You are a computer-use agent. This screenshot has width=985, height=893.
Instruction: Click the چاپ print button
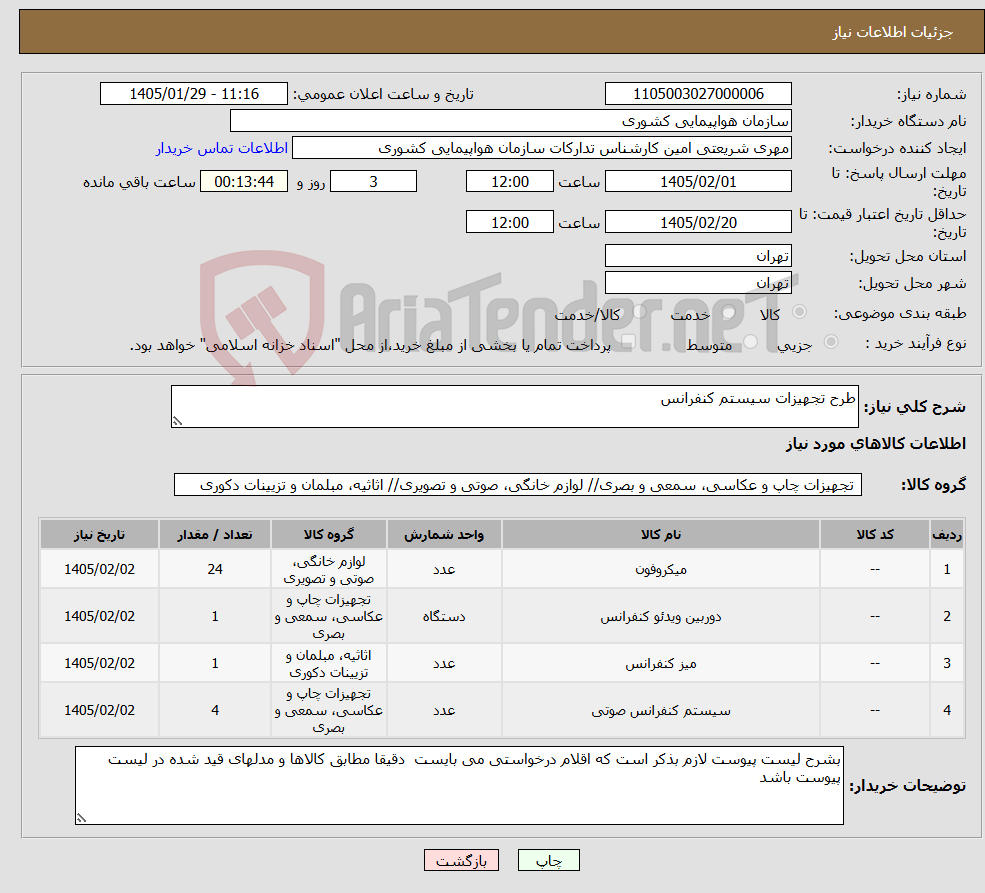[x=548, y=860]
